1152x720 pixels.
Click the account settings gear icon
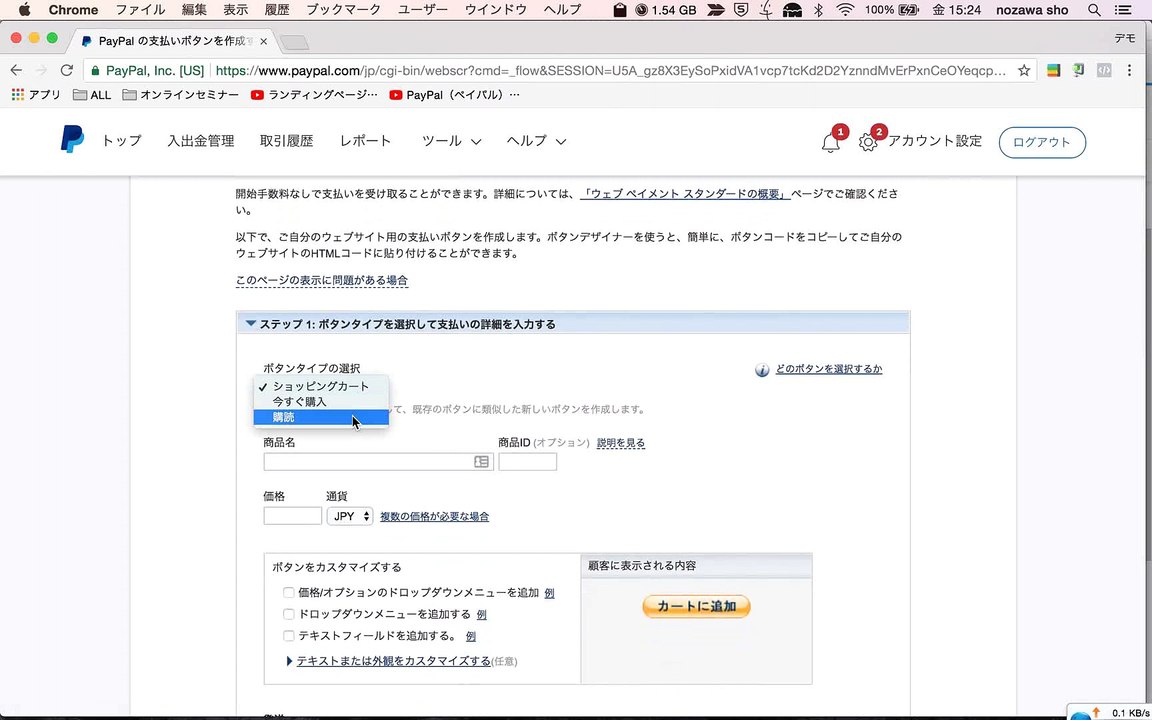[868, 143]
